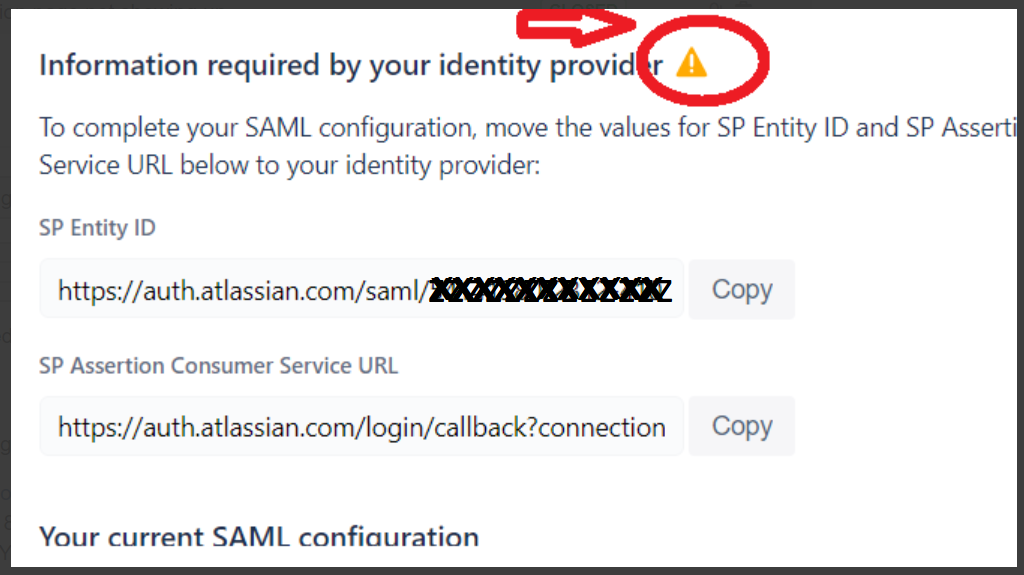Select the redacted XXXX portion of the Entity ID
Viewport: 1024px width, 575px height.
point(550,290)
